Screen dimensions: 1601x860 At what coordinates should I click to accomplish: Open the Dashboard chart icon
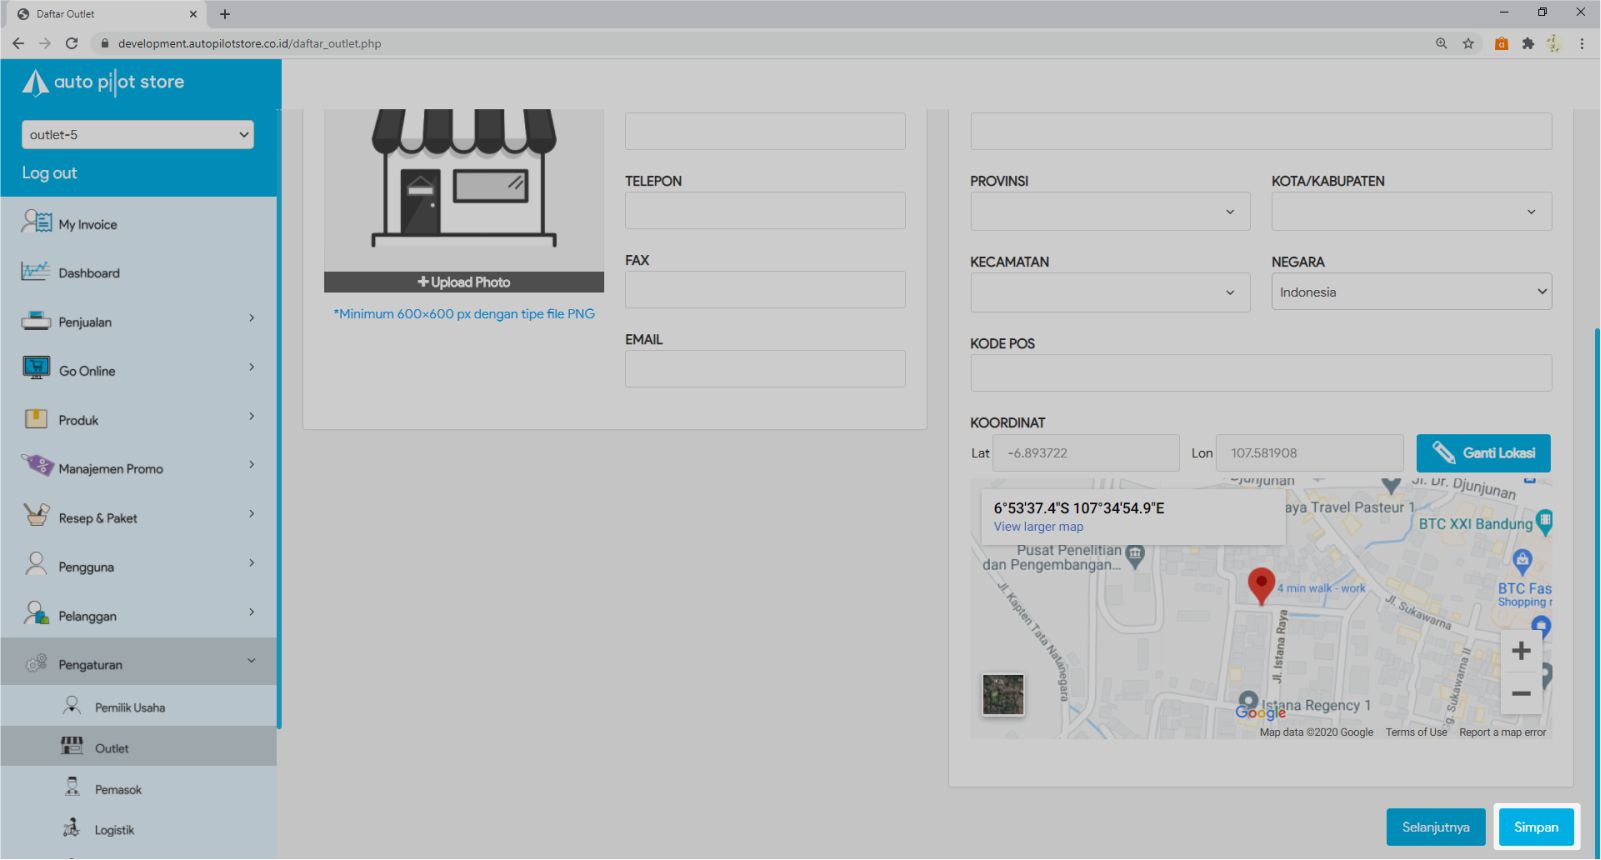click(x=36, y=271)
